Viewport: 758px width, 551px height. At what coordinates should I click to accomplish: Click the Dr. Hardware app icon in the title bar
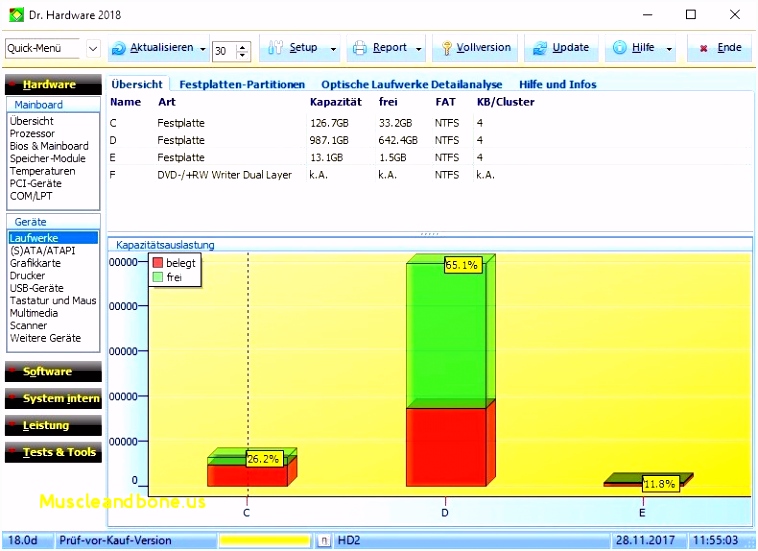[x=16, y=14]
